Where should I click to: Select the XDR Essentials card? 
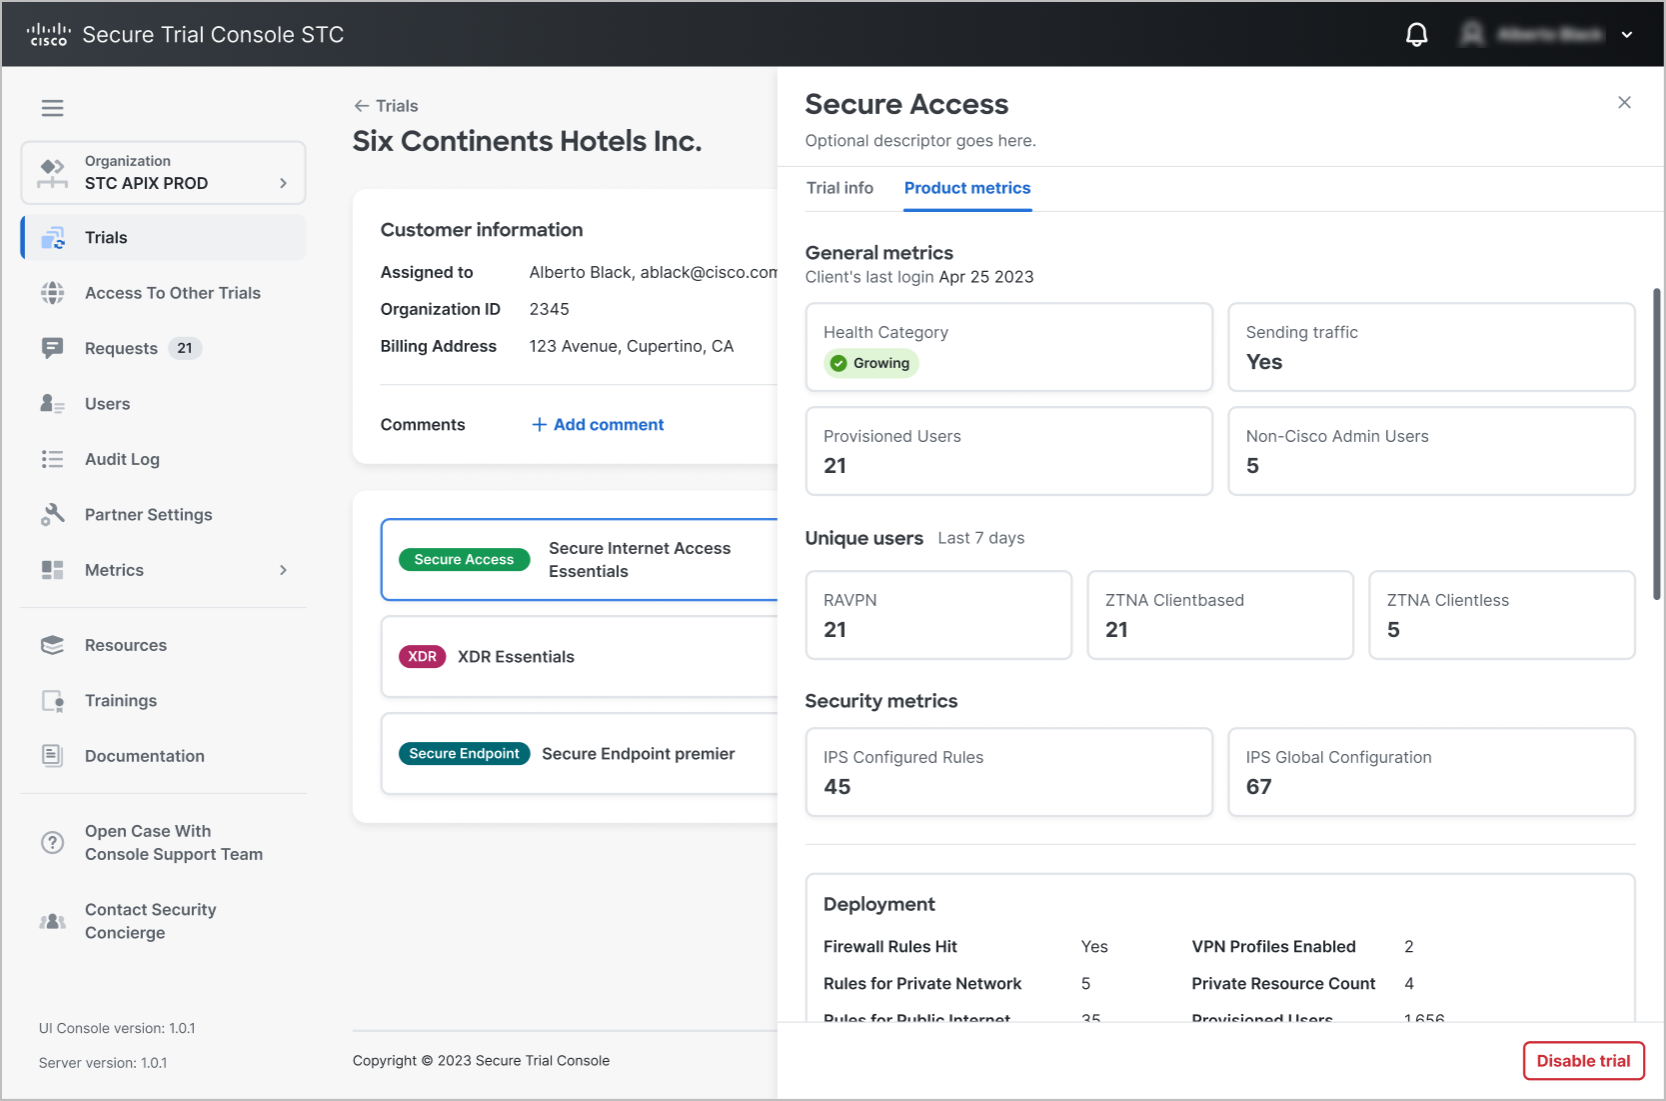(x=580, y=657)
